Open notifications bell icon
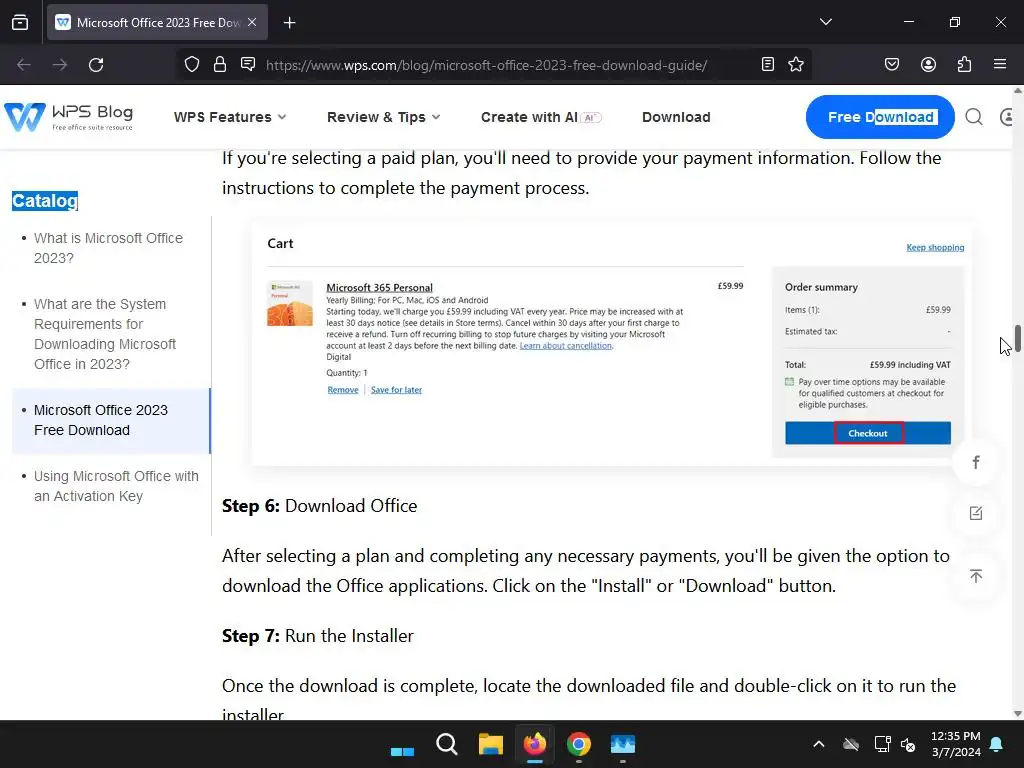The image size is (1024, 768). coord(997,744)
